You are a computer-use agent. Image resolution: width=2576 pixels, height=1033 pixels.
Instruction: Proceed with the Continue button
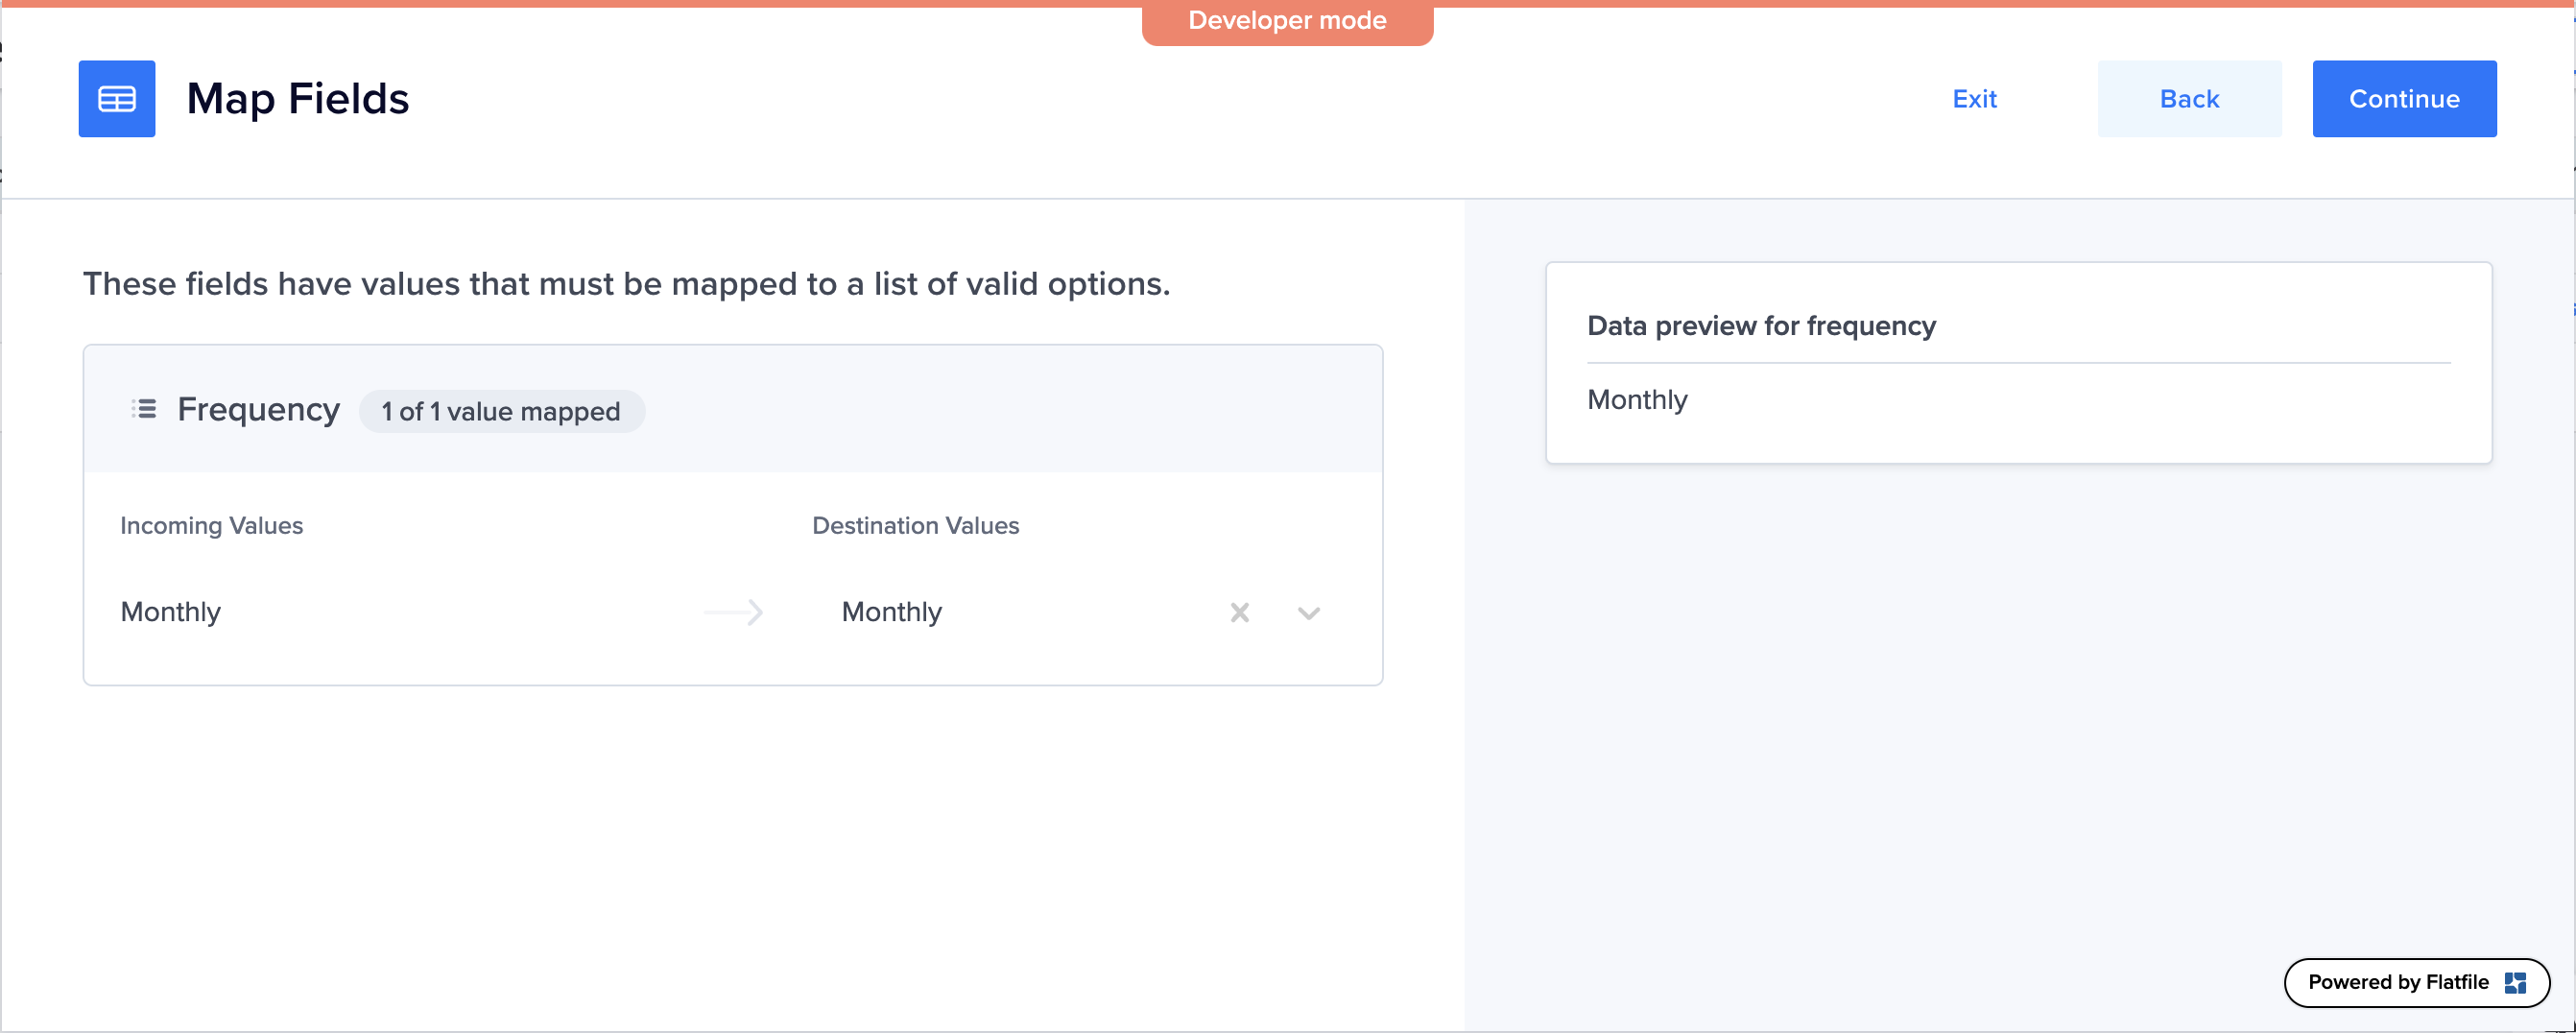tap(2403, 99)
